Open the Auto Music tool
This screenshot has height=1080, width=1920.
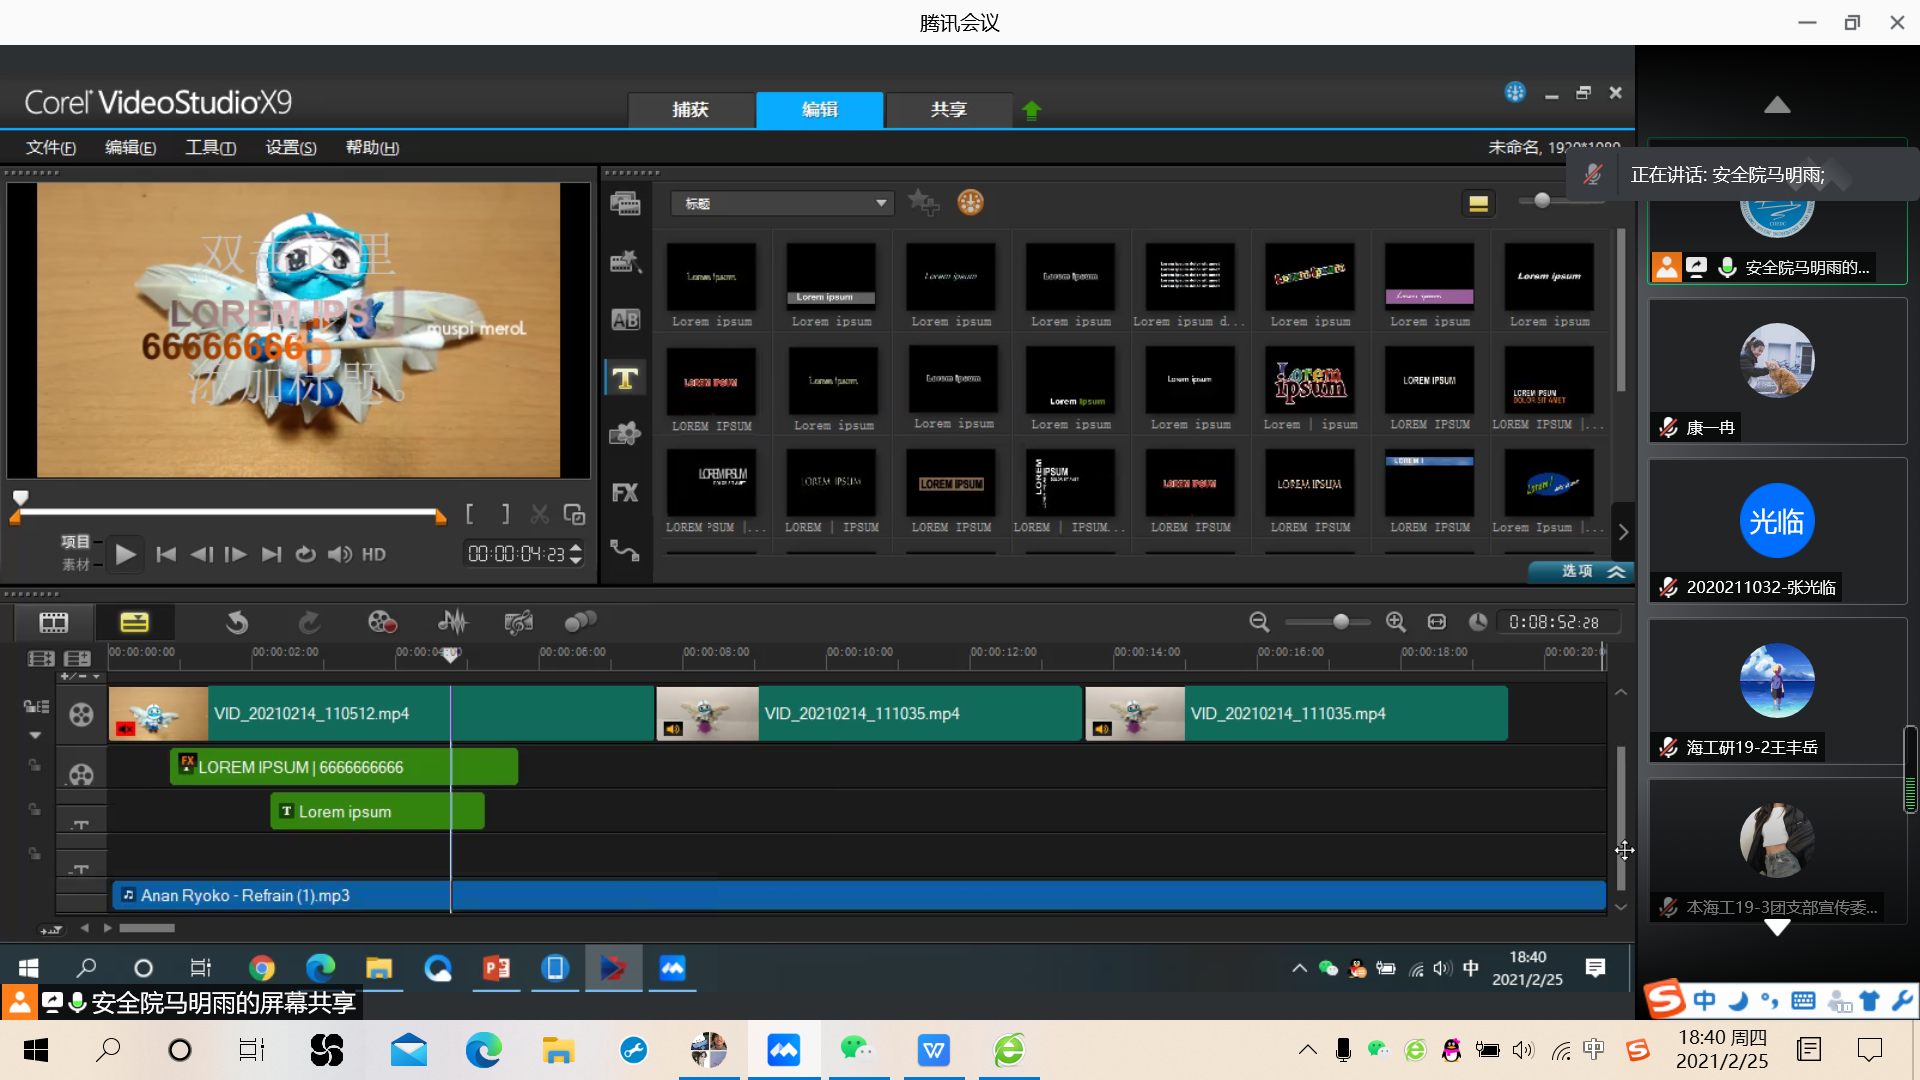pos(518,622)
